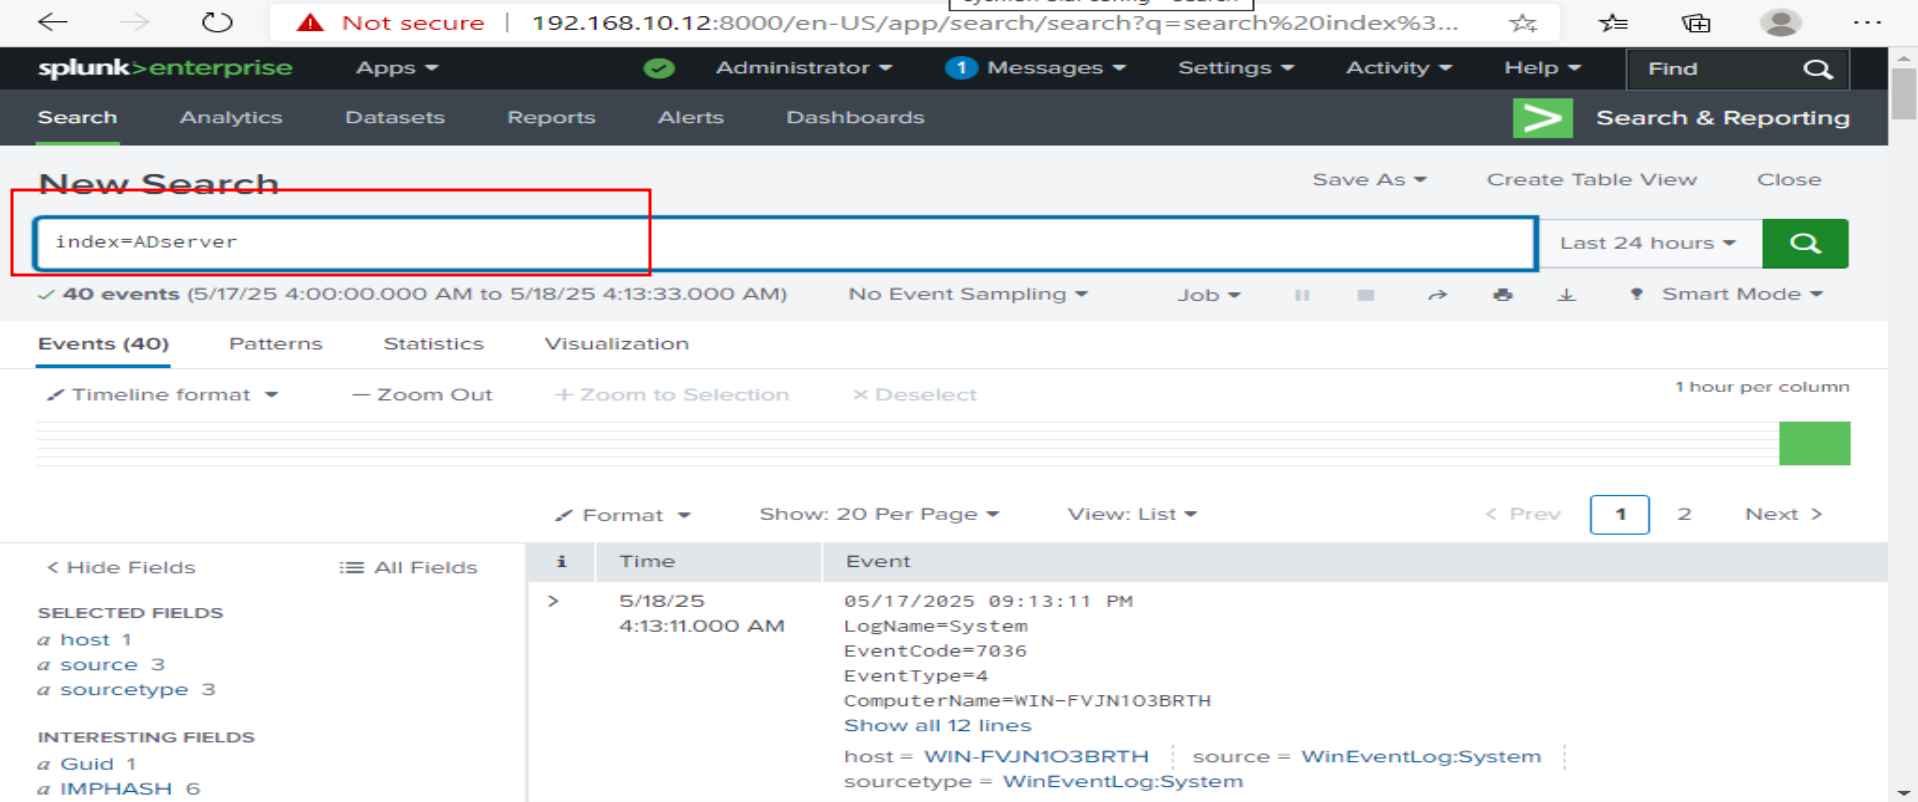Go to the Datasets nav item
This screenshot has height=802, width=1918.
click(x=395, y=118)
